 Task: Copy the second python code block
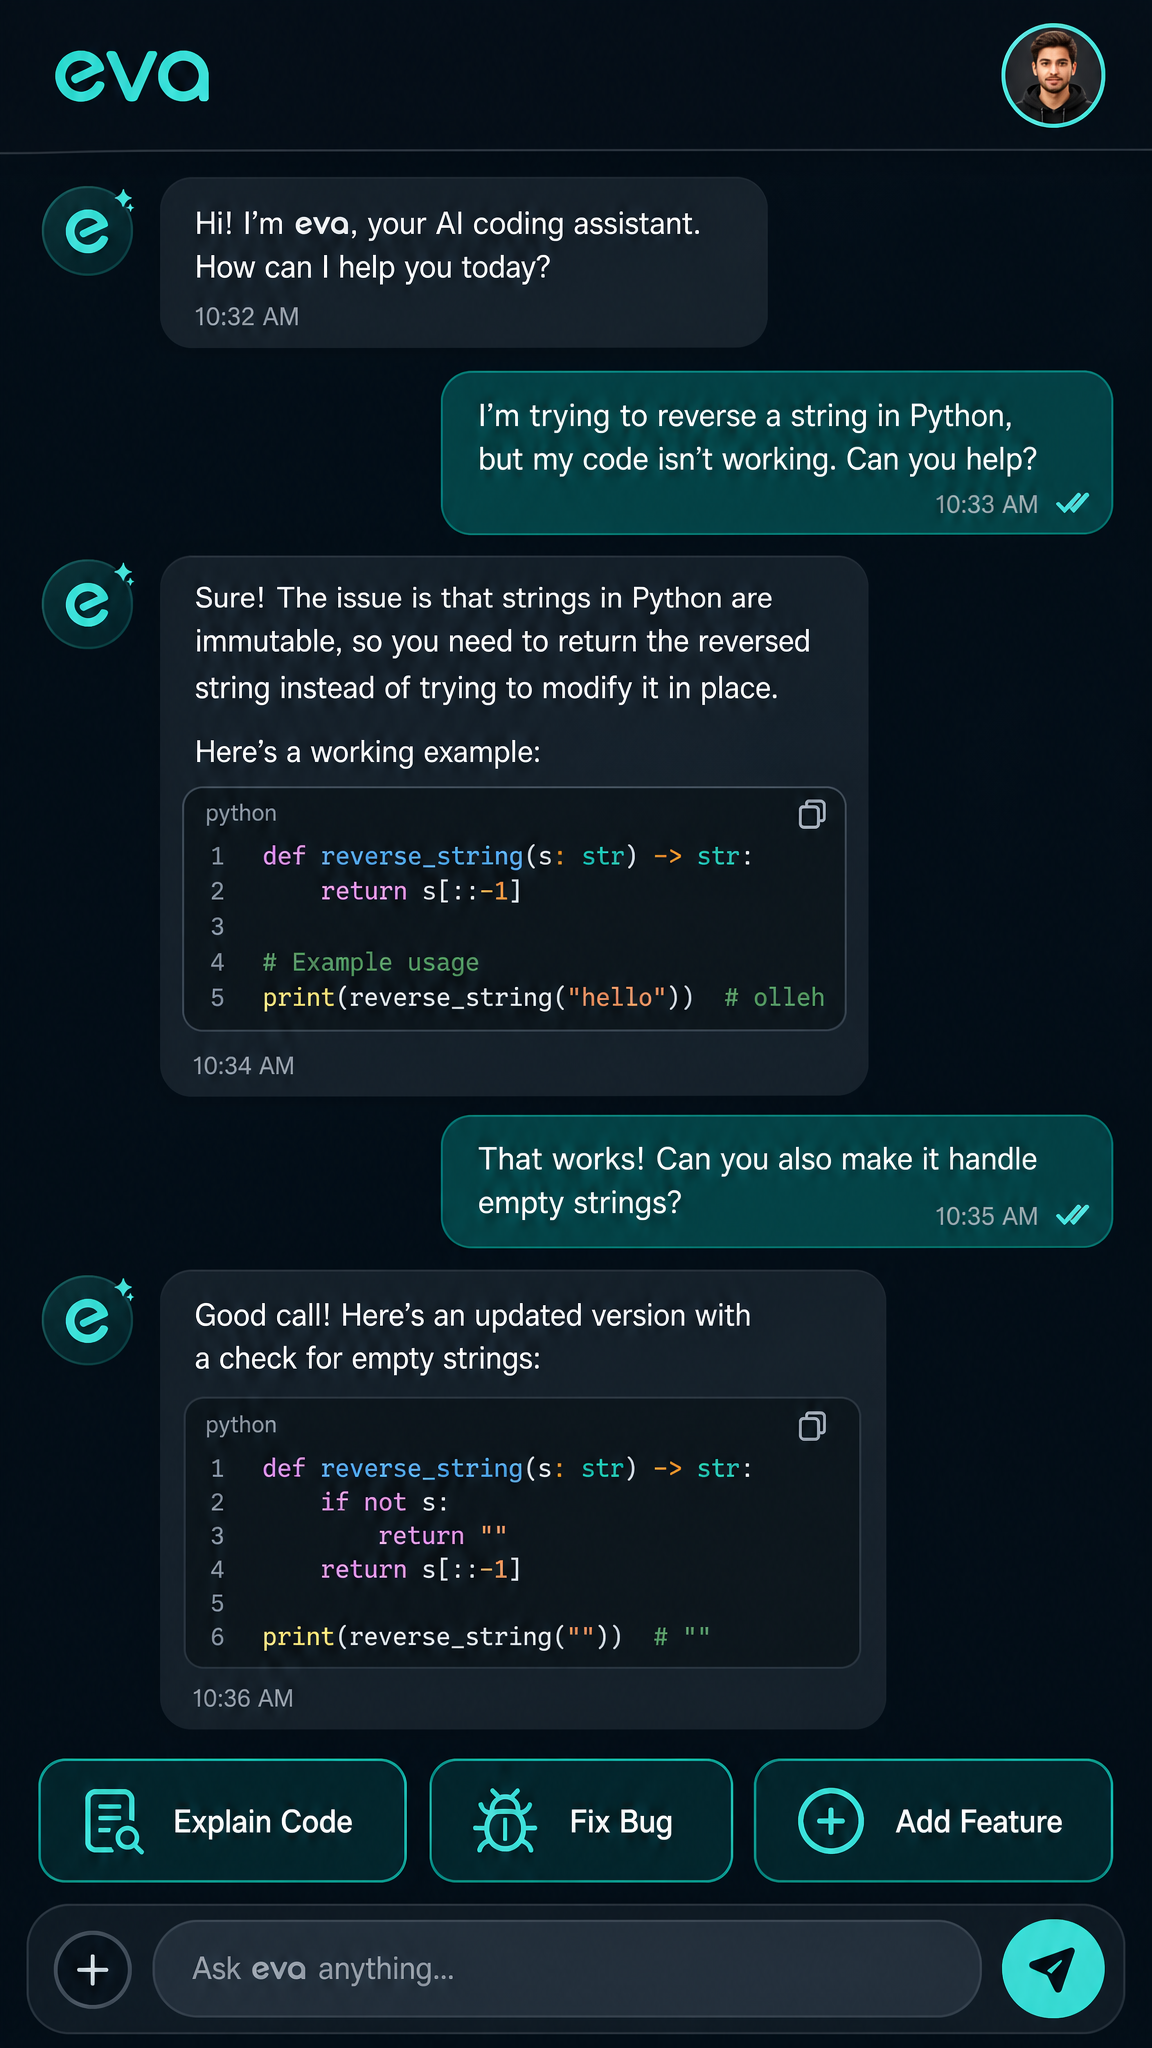(812, 1426)
